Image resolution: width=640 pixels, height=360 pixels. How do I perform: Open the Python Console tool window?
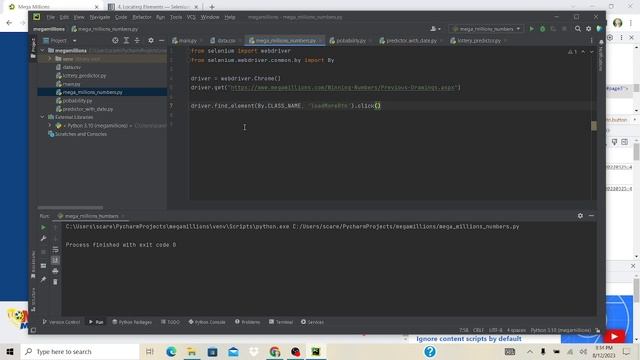pyautogui.click(x=207, y=322)
